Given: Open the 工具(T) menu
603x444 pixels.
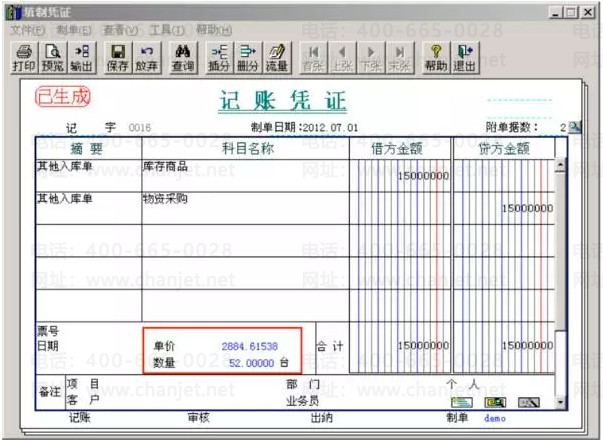Looking at the screenshot, I should pyautogui.click(x=167, y=30).
